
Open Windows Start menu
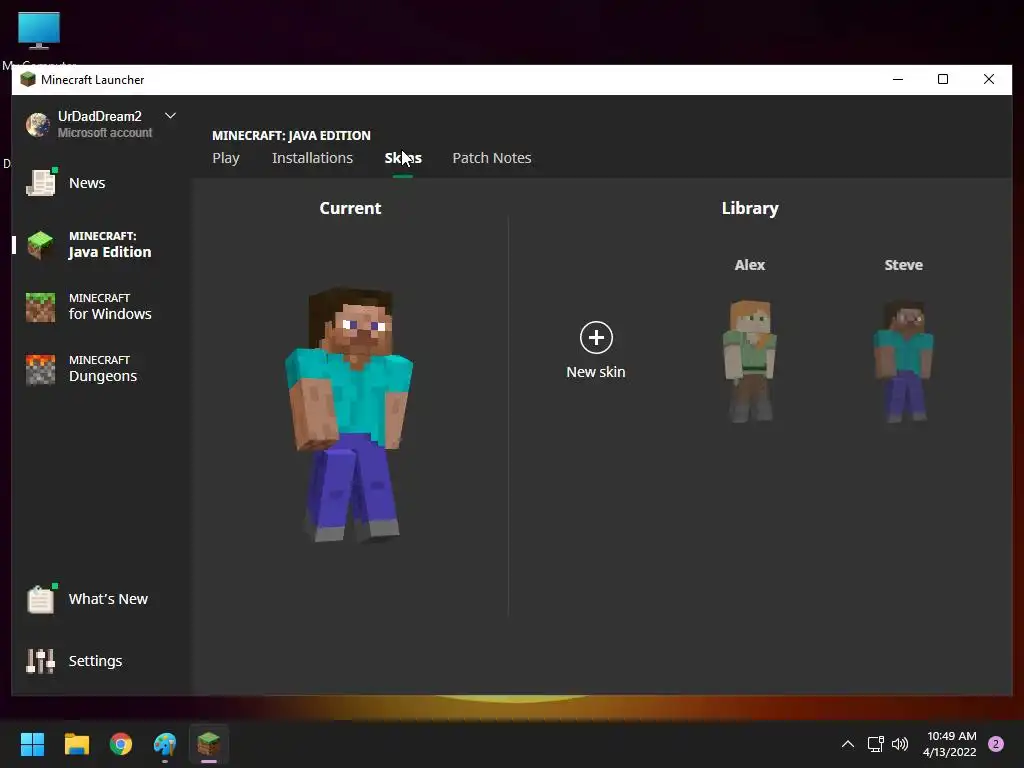32,744
